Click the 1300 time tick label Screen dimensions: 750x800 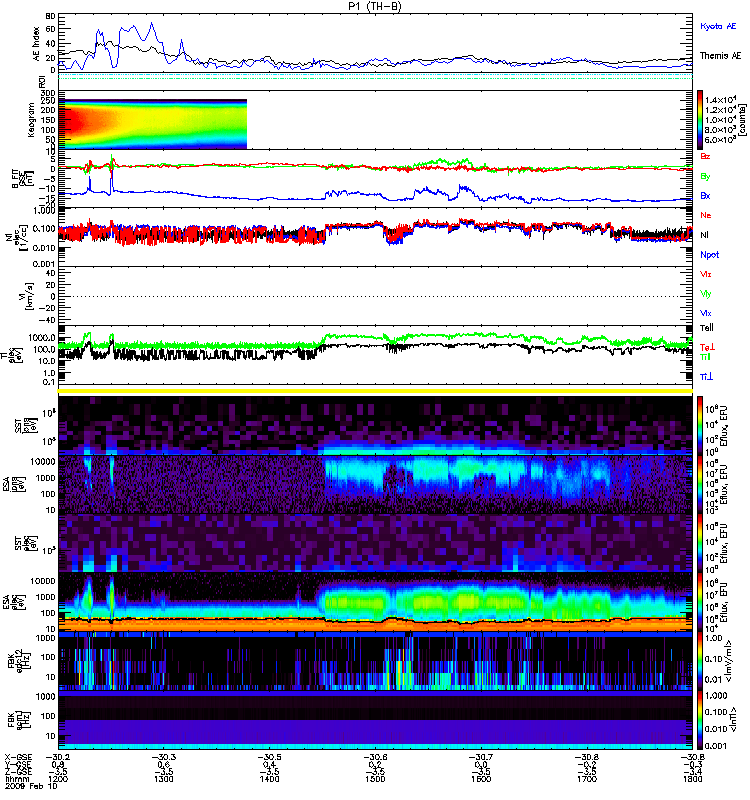pyautogui.click(x=164, y=779)
